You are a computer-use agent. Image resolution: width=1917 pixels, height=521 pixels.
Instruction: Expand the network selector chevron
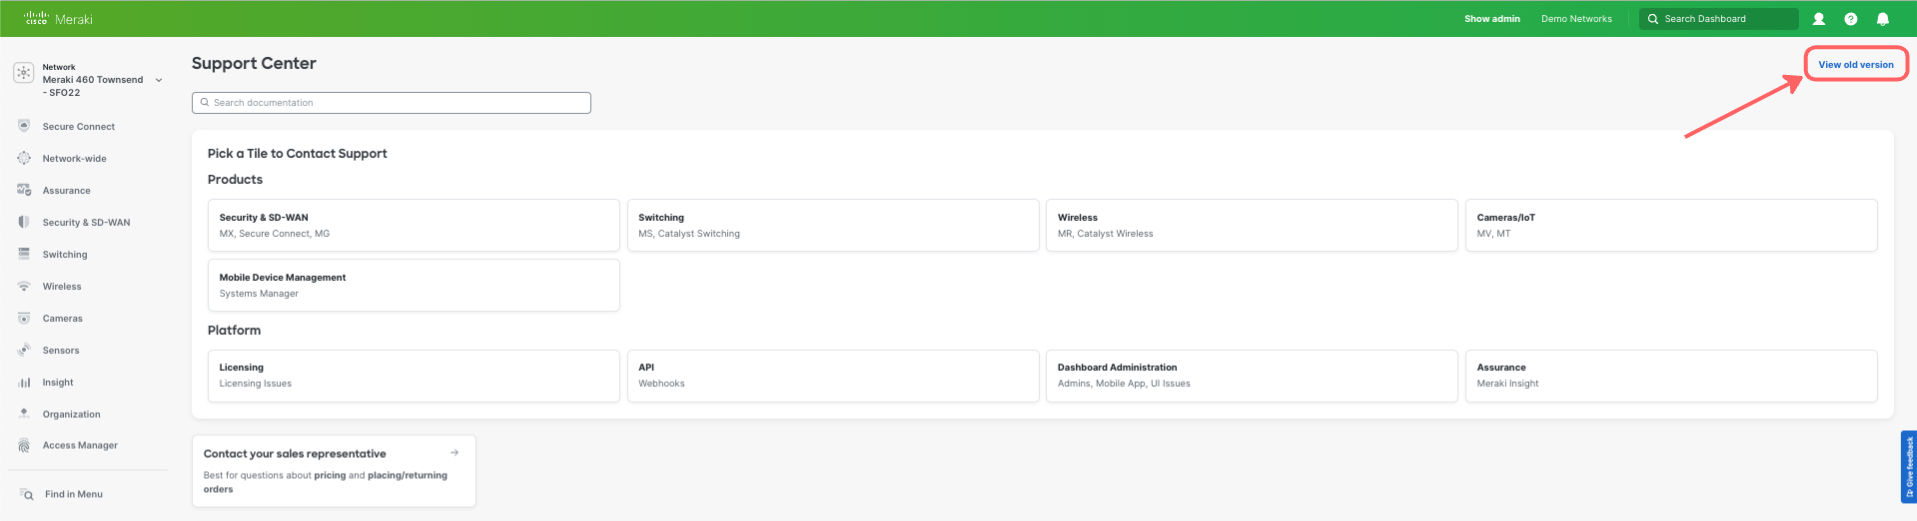coord(159,80)
